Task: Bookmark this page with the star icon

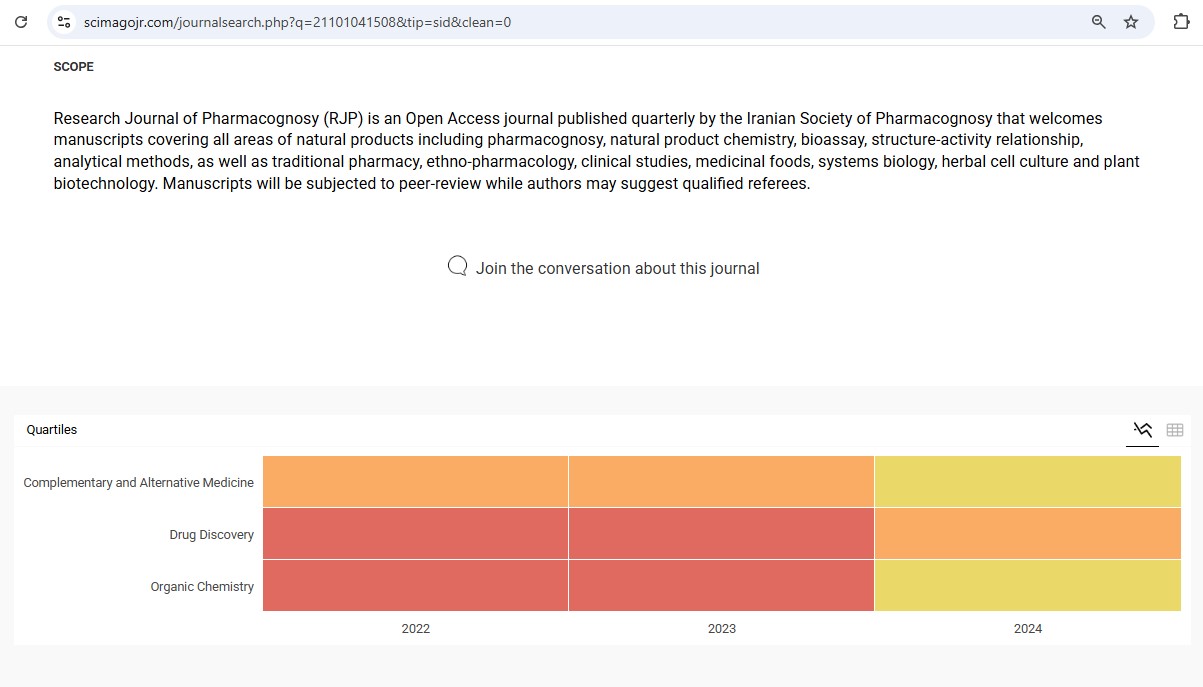Action: point(1131,22)
